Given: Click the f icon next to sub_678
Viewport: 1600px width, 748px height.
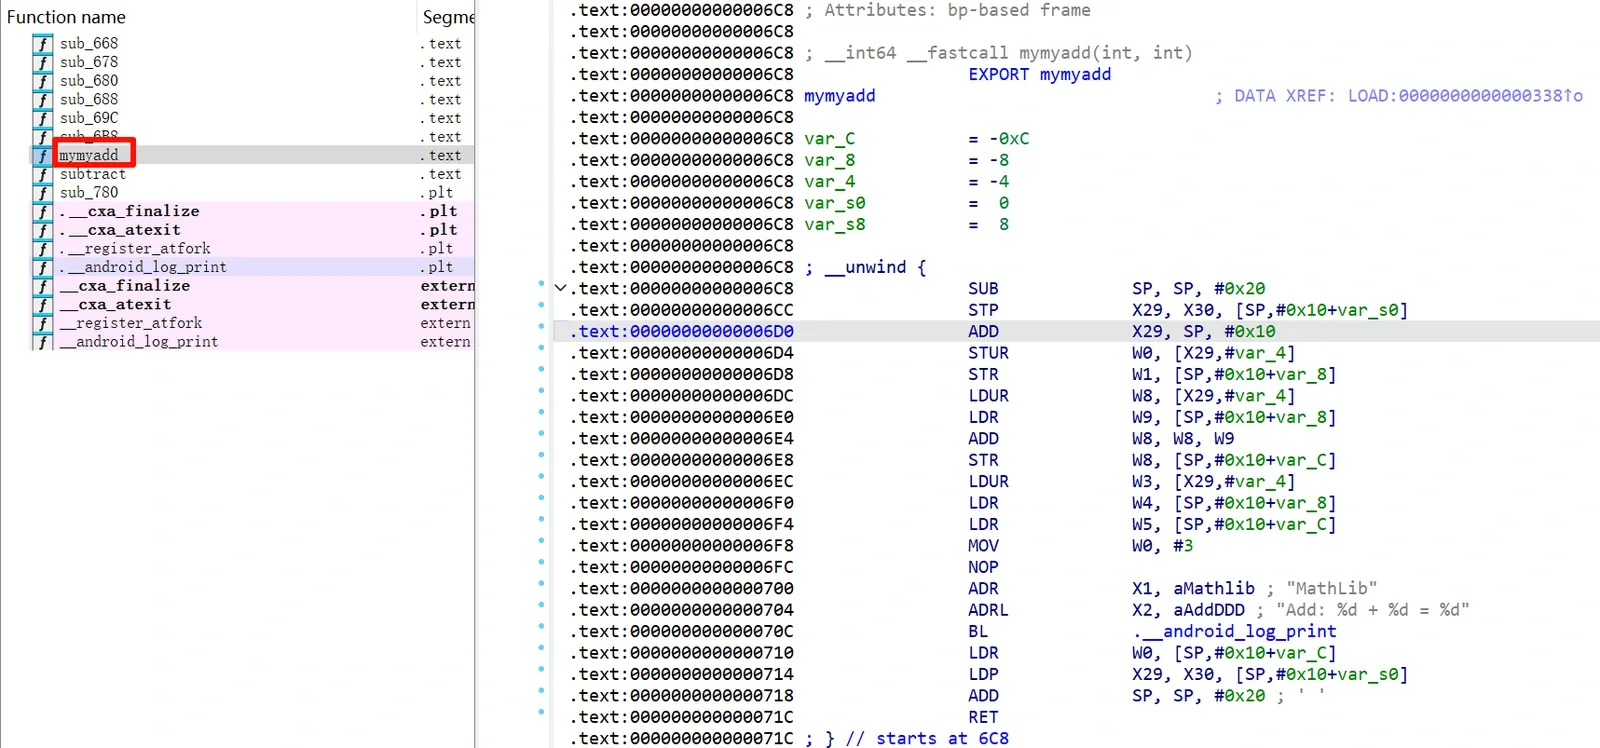Looking at the screenshot, I should [x=42, y=62].
